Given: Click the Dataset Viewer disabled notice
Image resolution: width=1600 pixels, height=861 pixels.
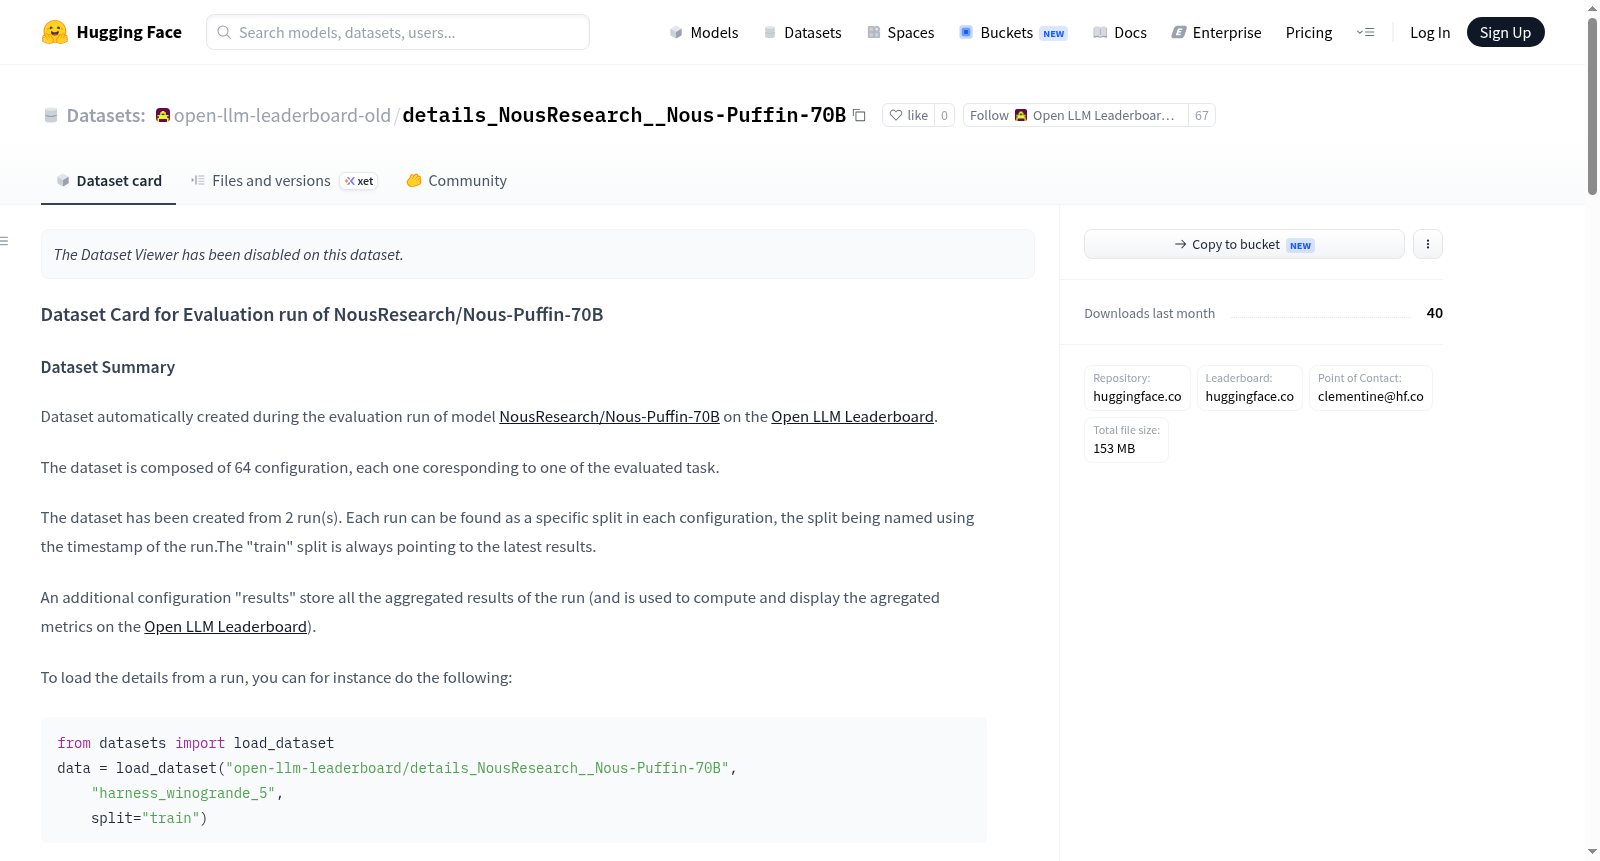Looking at the screenshot, I should coord(537,254).
